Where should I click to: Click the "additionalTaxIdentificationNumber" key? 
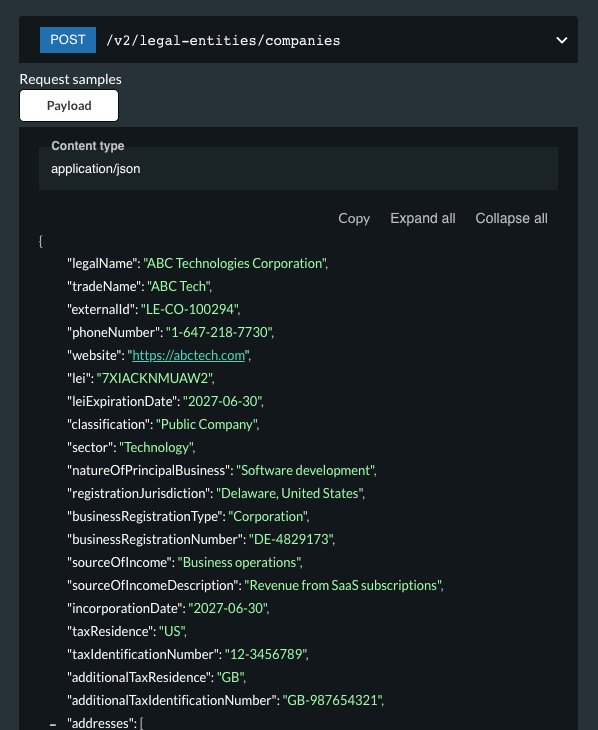coord(172,700)
